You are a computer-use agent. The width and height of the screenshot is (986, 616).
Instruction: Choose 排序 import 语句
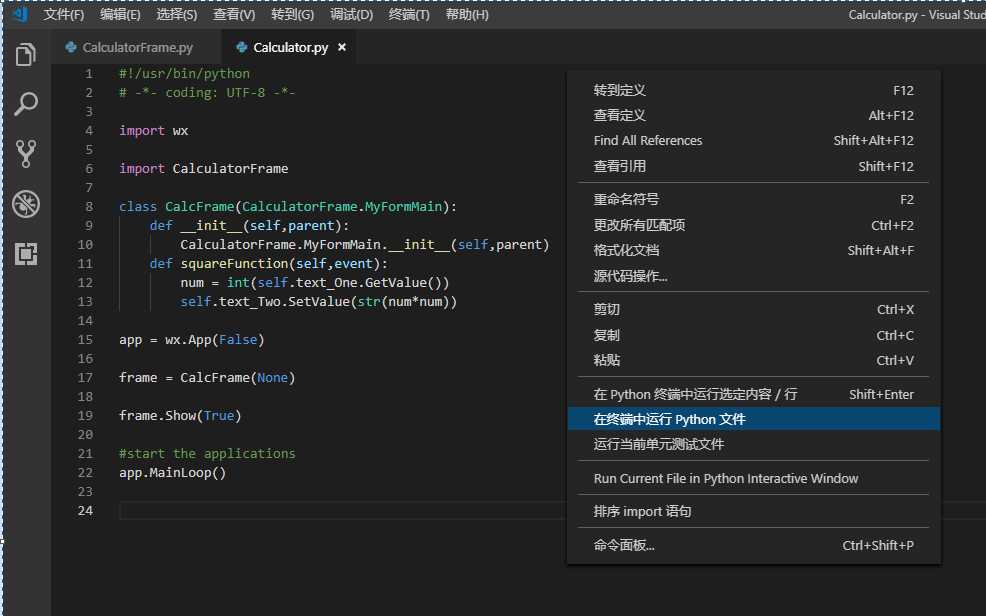[x=753, y=512]
